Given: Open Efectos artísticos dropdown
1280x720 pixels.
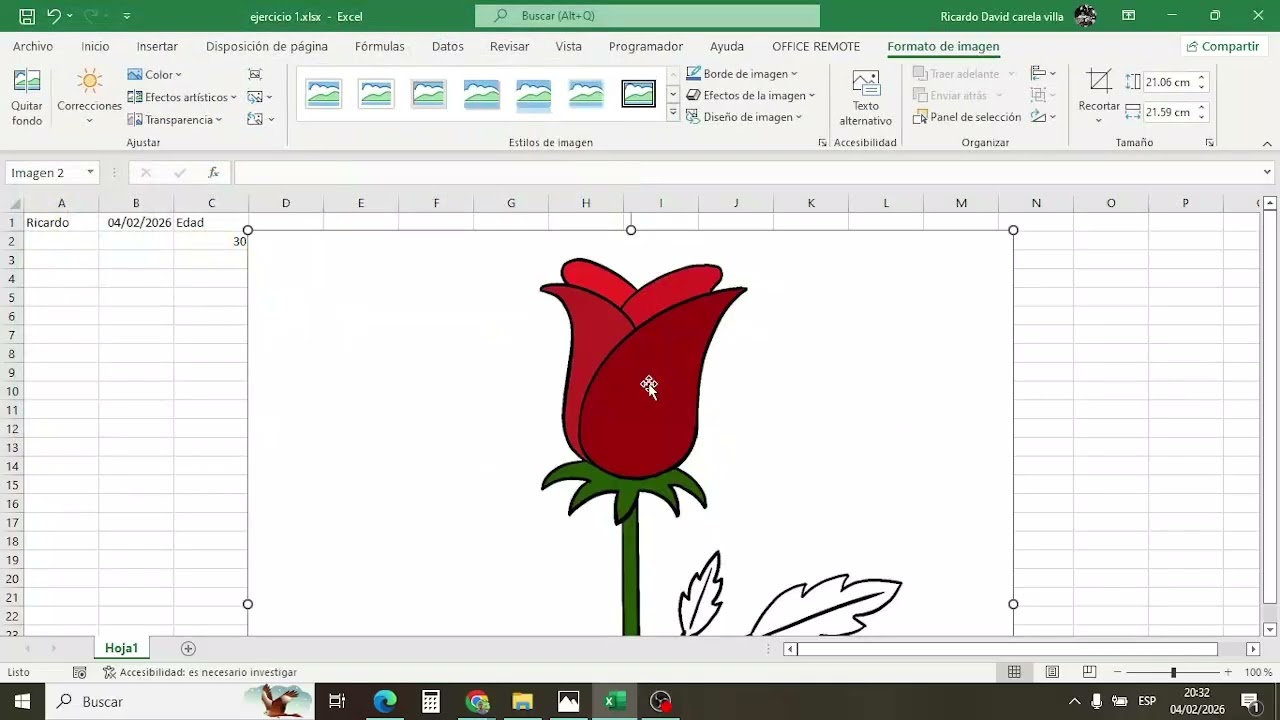Looking at the screenshot, I should tap(182, 97).
